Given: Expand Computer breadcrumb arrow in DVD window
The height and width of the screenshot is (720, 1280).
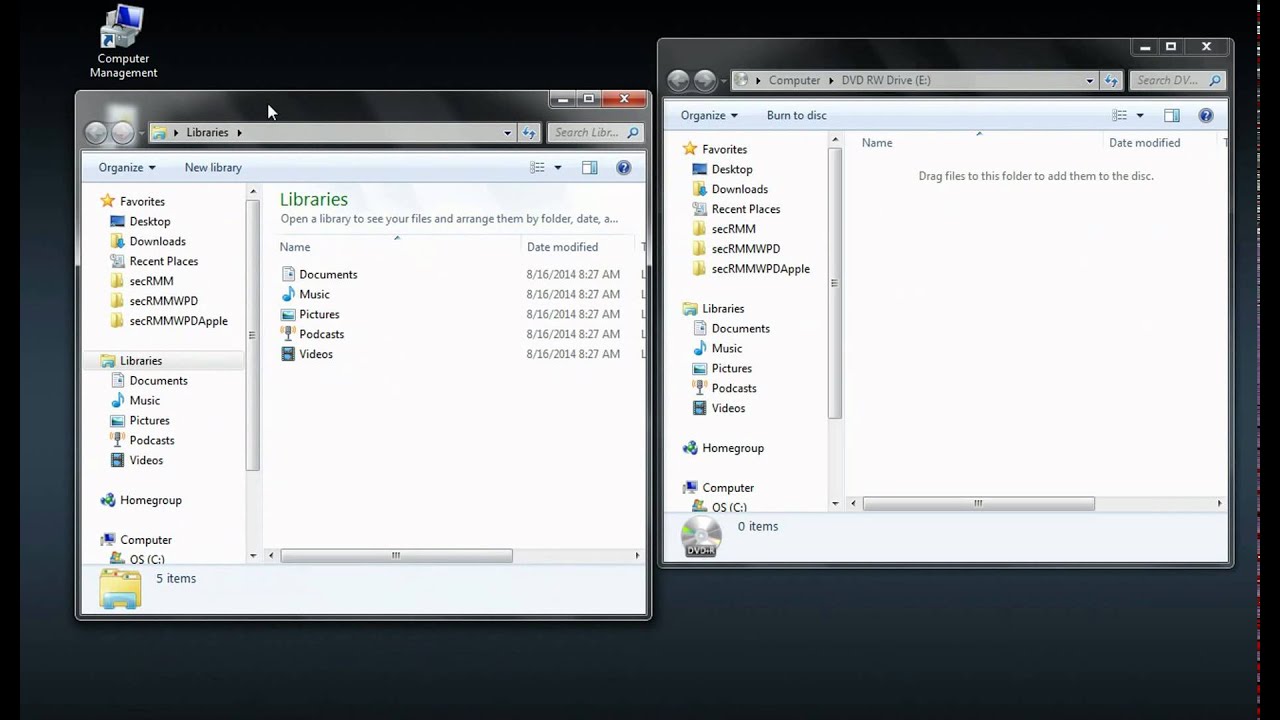Looking at the screenshot, I should 829,80.
